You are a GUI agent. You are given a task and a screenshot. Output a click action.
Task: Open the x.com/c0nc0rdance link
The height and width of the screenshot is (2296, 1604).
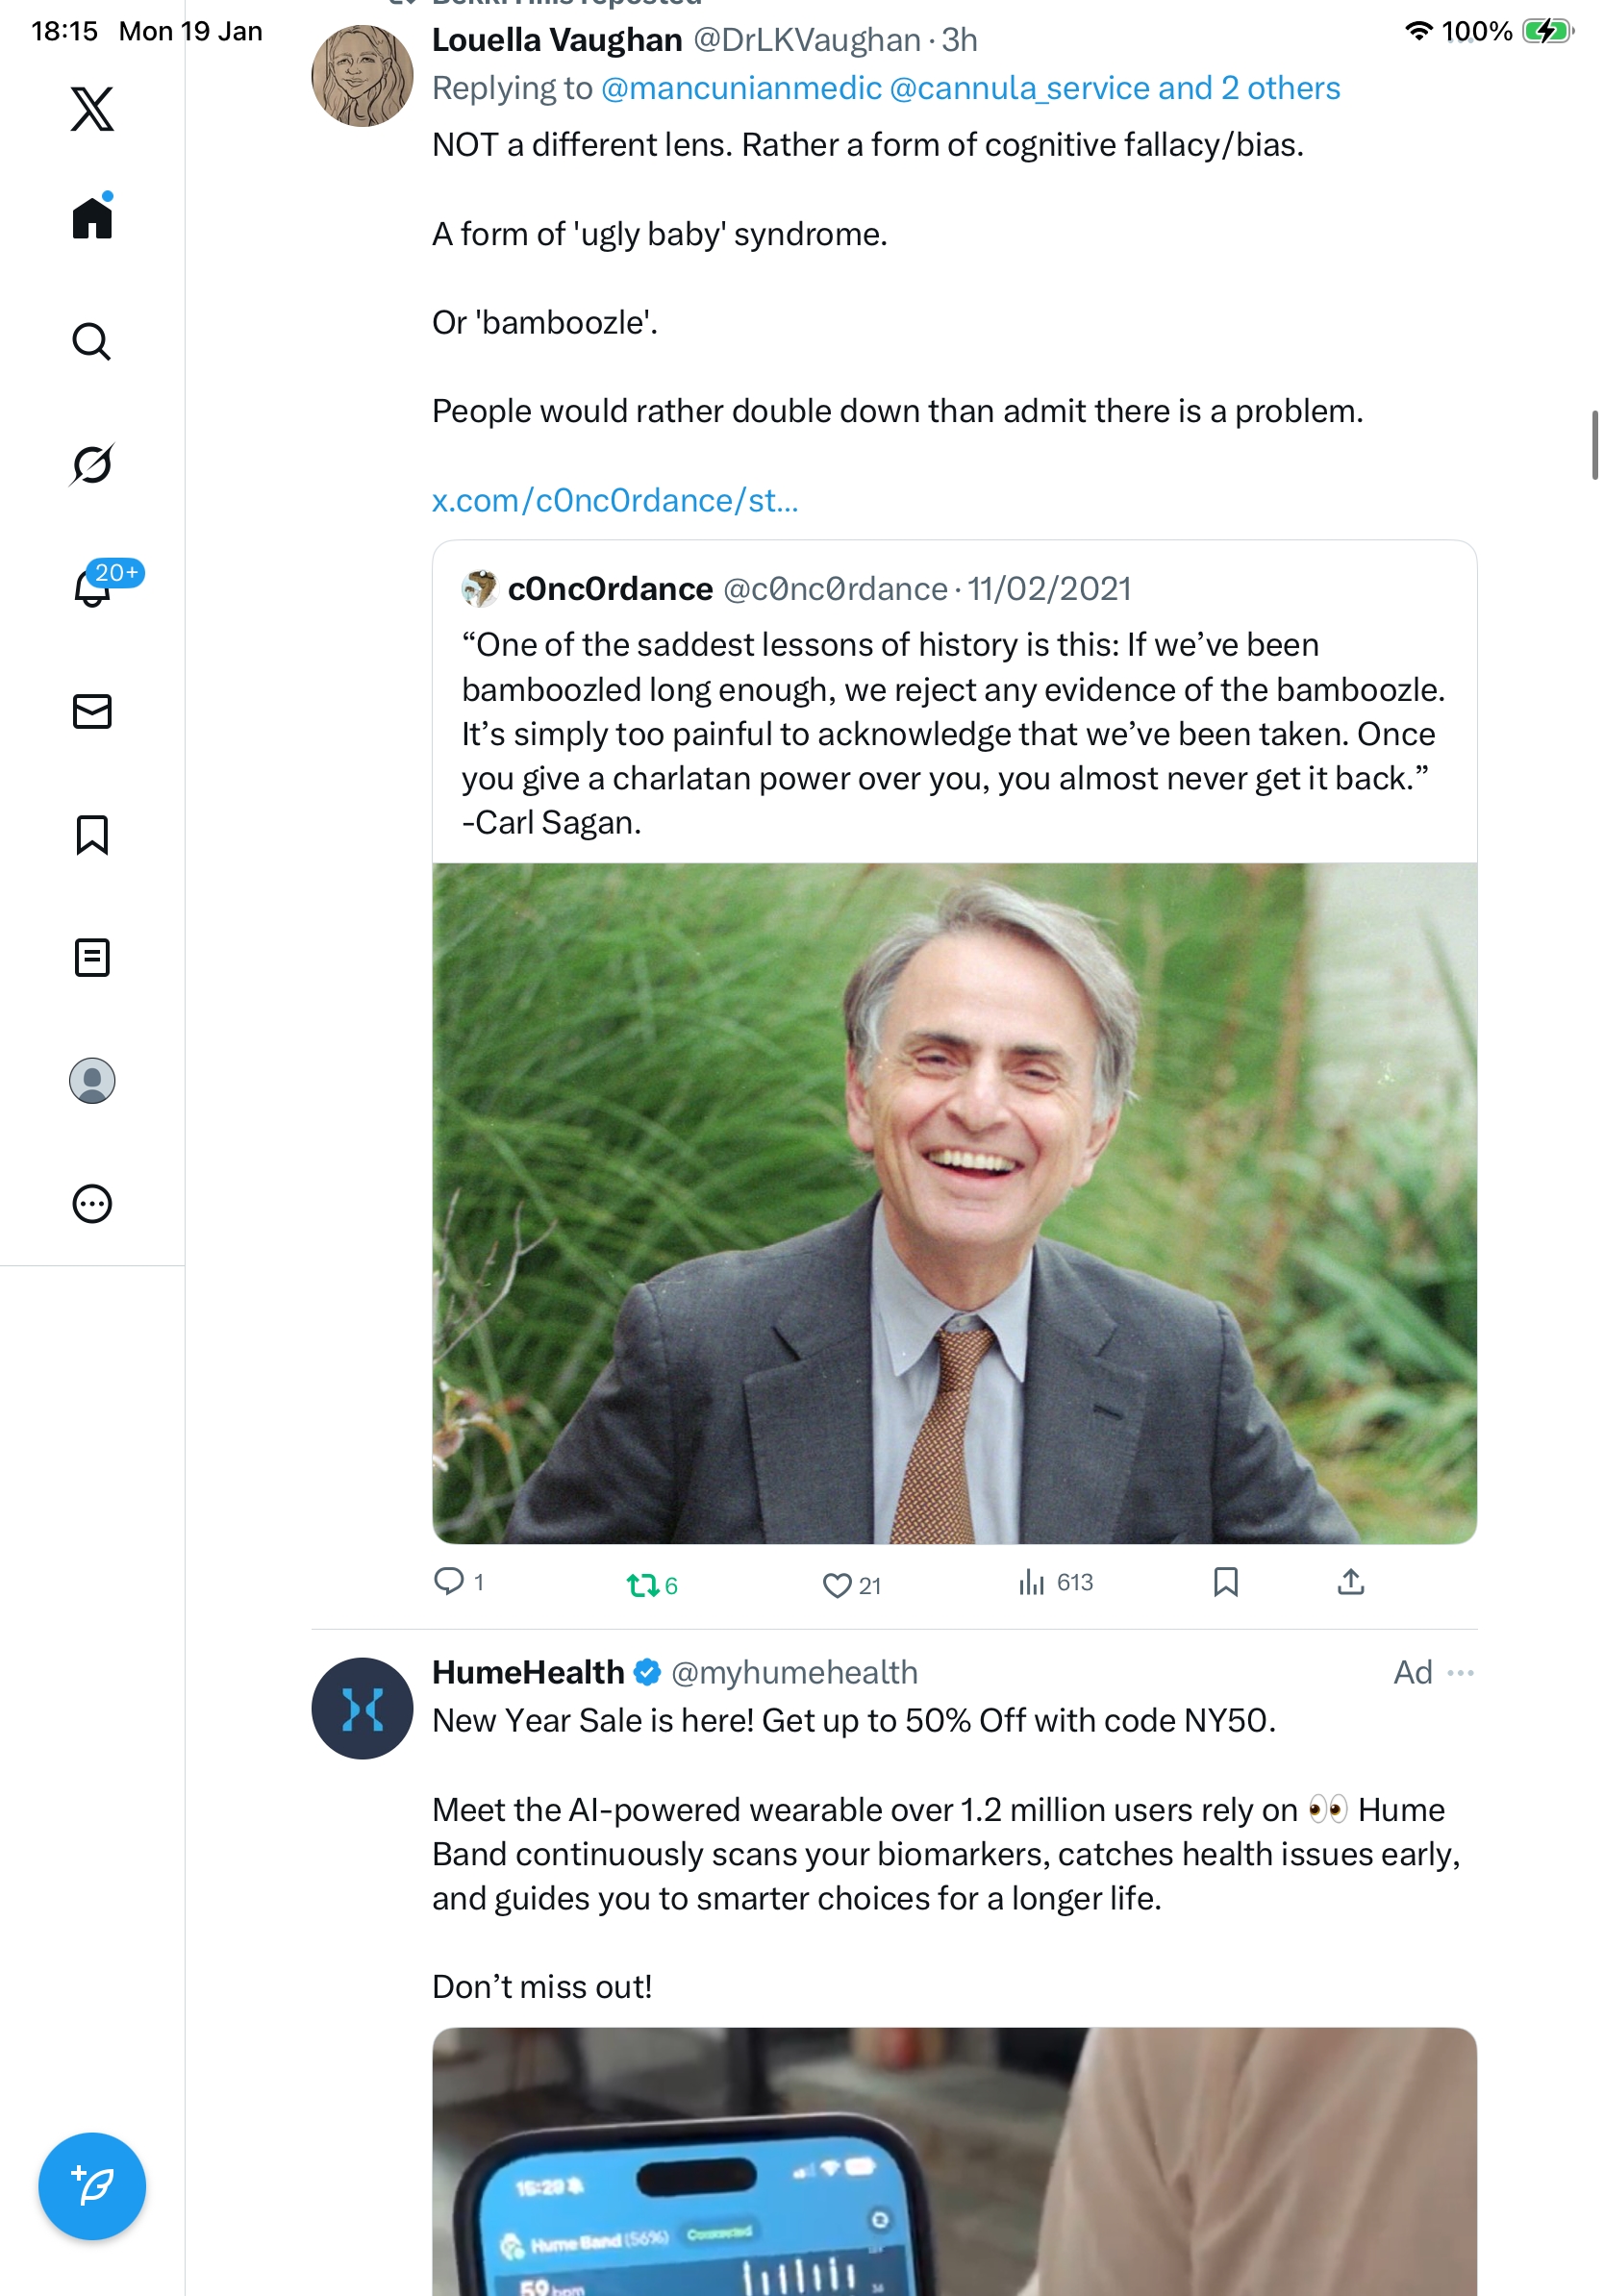pos(615,500)
